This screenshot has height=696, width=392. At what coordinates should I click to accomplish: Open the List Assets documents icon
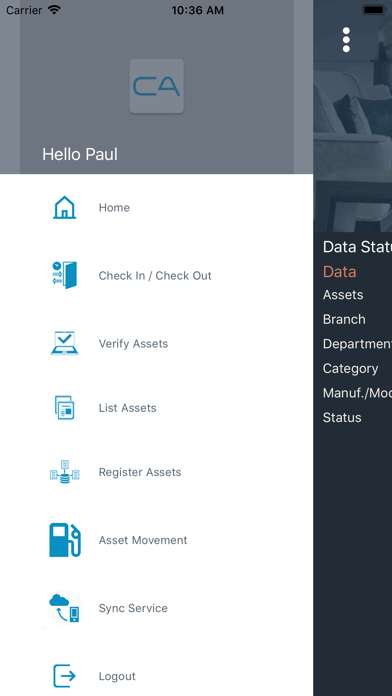coord(64,407)
